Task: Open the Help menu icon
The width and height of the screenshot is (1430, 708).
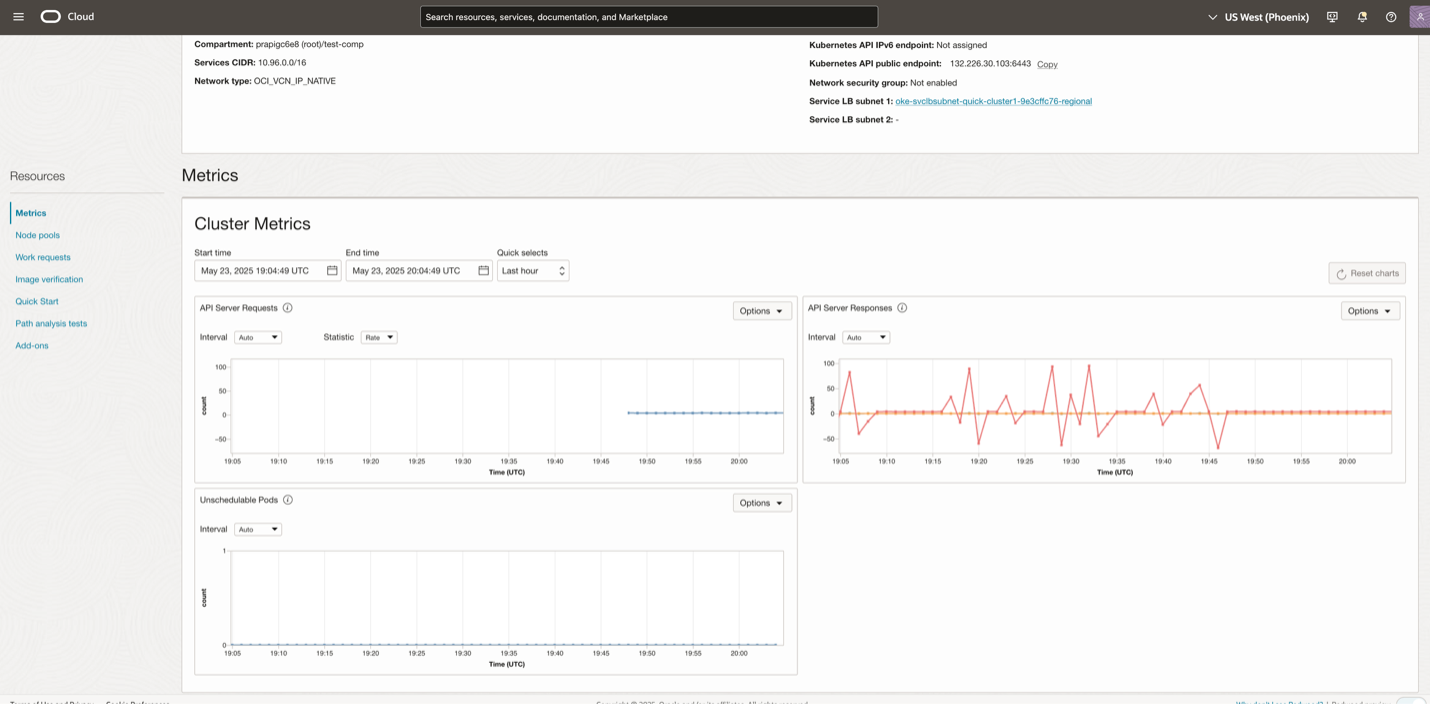Action: coord(1390,16)
